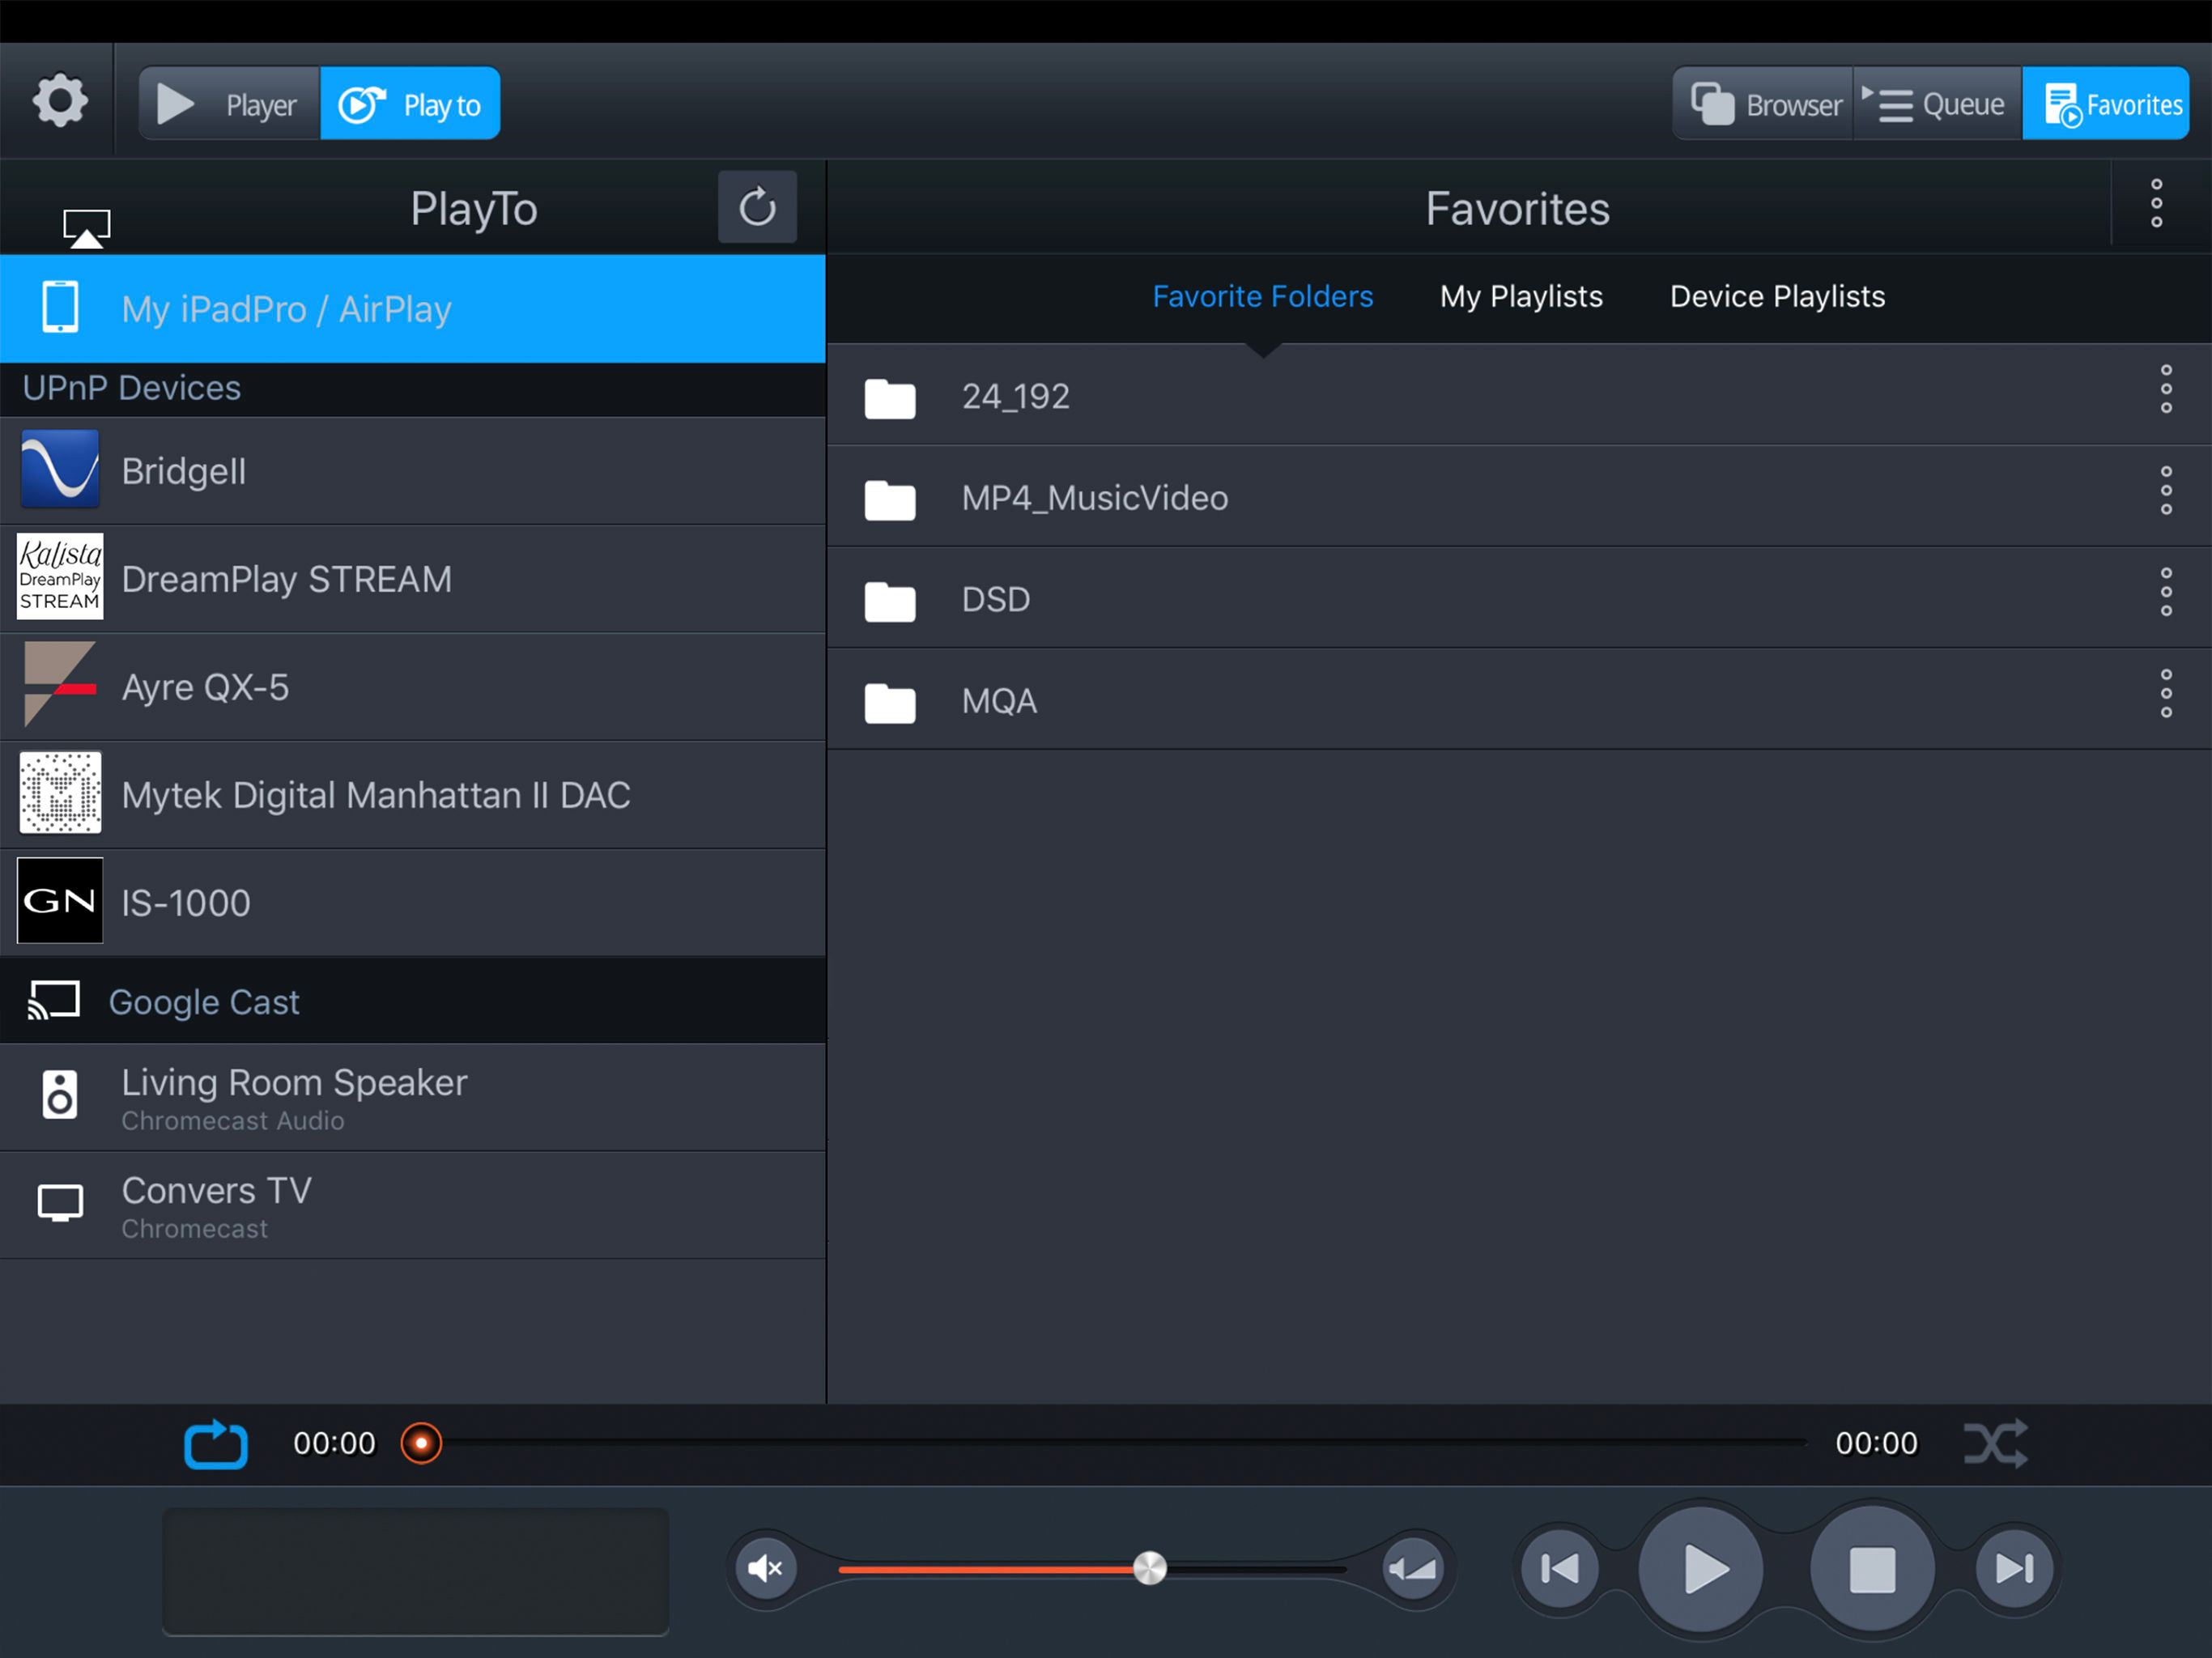Mute volume with the speaker icon
Viewport: 2212px width, 1658px height.
766,1568
